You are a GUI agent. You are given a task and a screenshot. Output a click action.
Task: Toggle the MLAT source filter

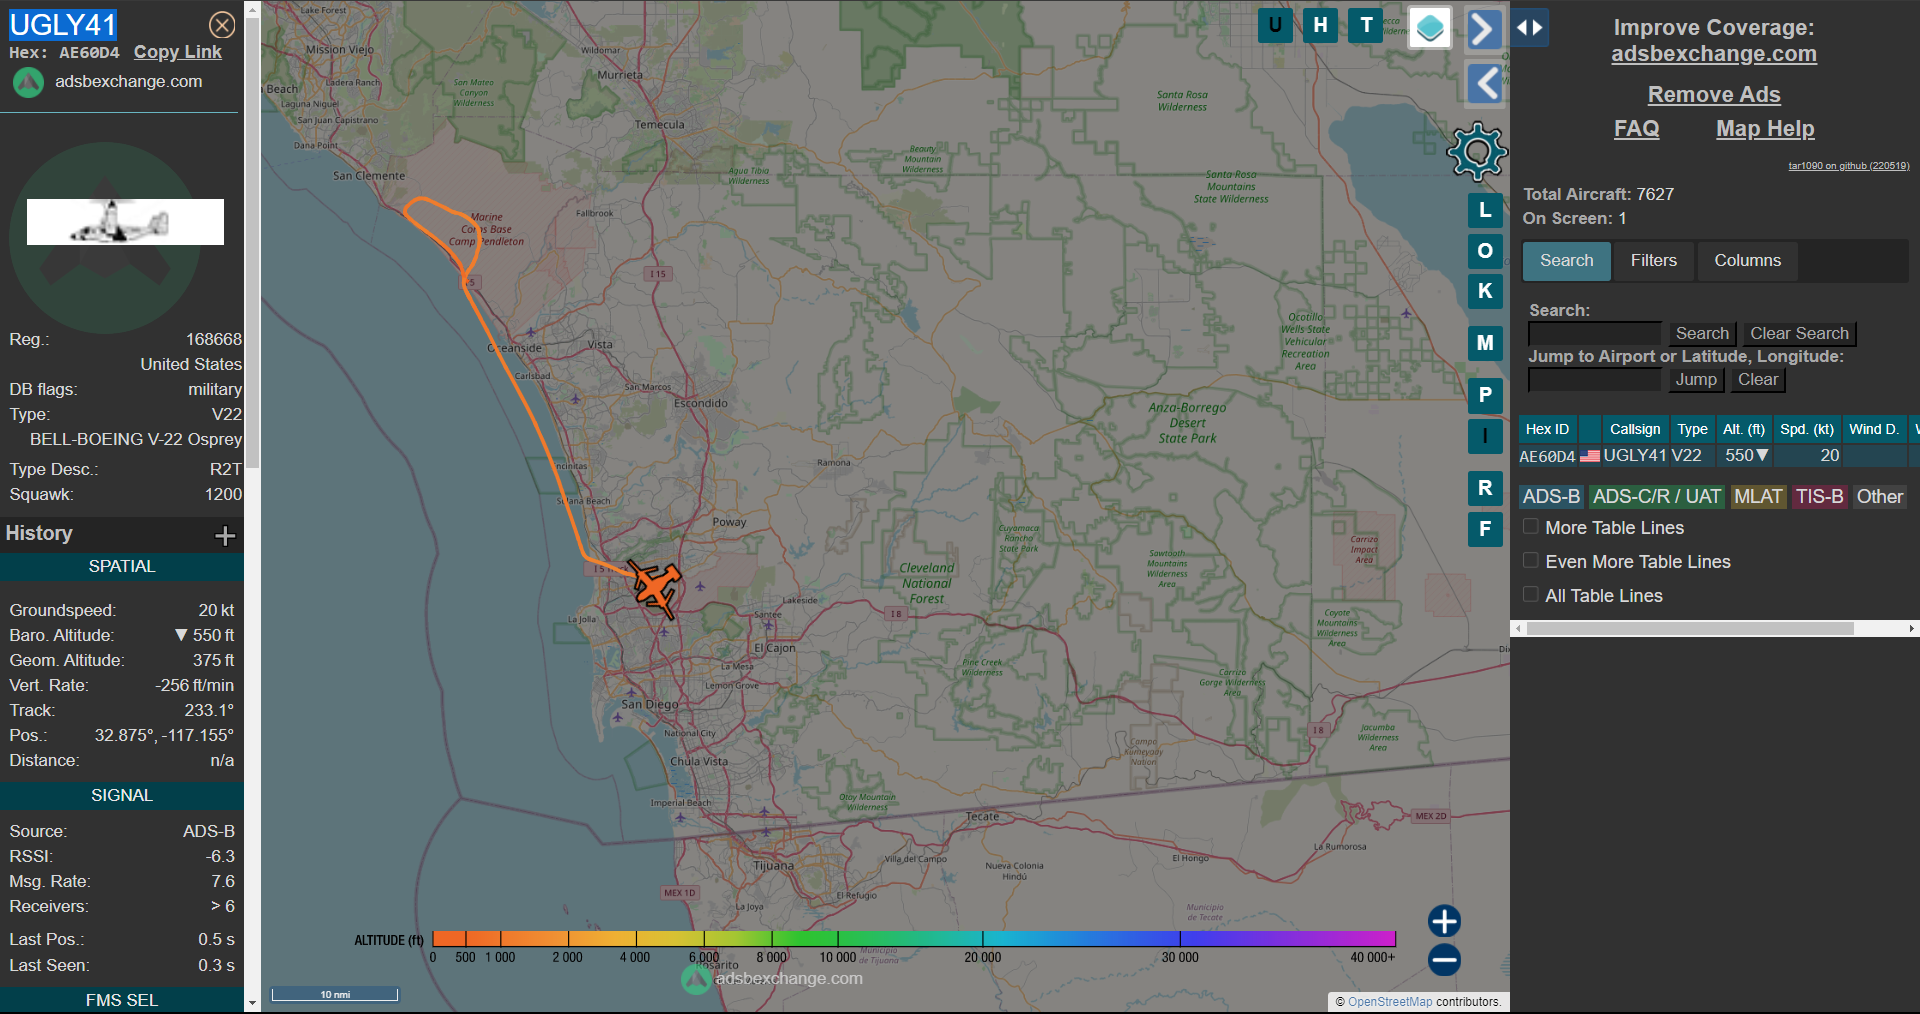[1758, 497]
